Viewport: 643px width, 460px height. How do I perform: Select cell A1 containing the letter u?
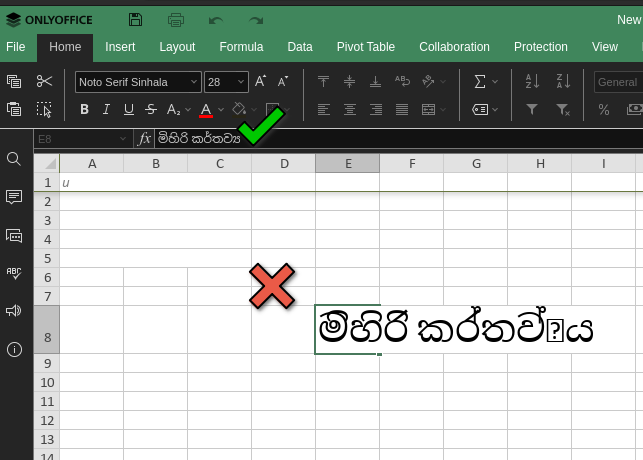(91, 182)
